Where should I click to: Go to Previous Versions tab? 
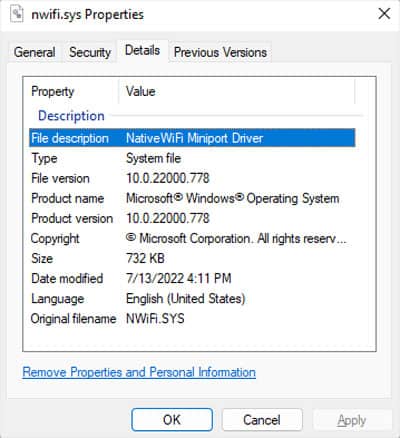pos(220,52)
